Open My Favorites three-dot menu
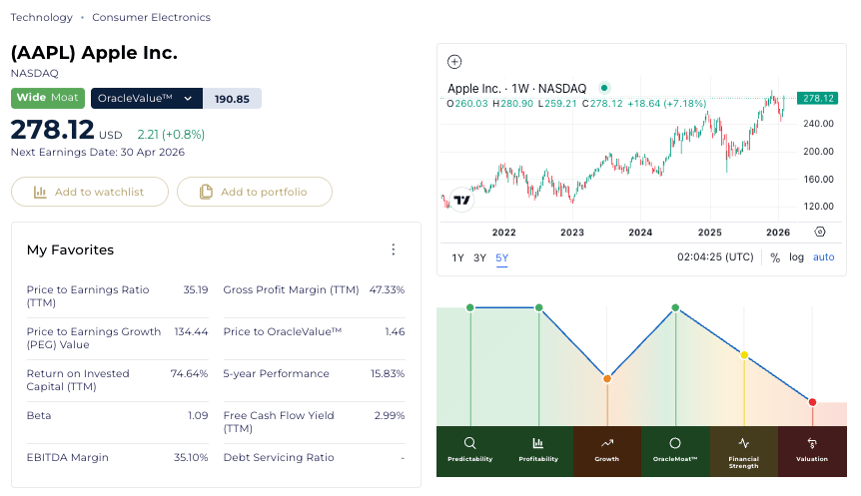Image resolution: width=861 pixels, height=496 pixels. 394,250
